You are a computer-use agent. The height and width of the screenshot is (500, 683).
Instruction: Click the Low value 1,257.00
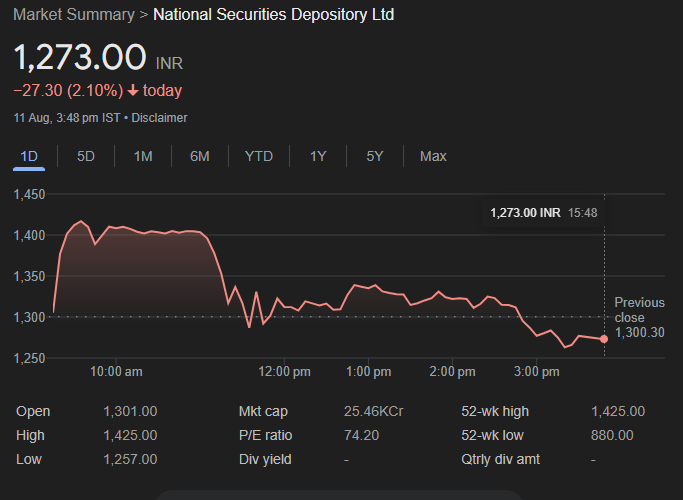pos(130,459)
